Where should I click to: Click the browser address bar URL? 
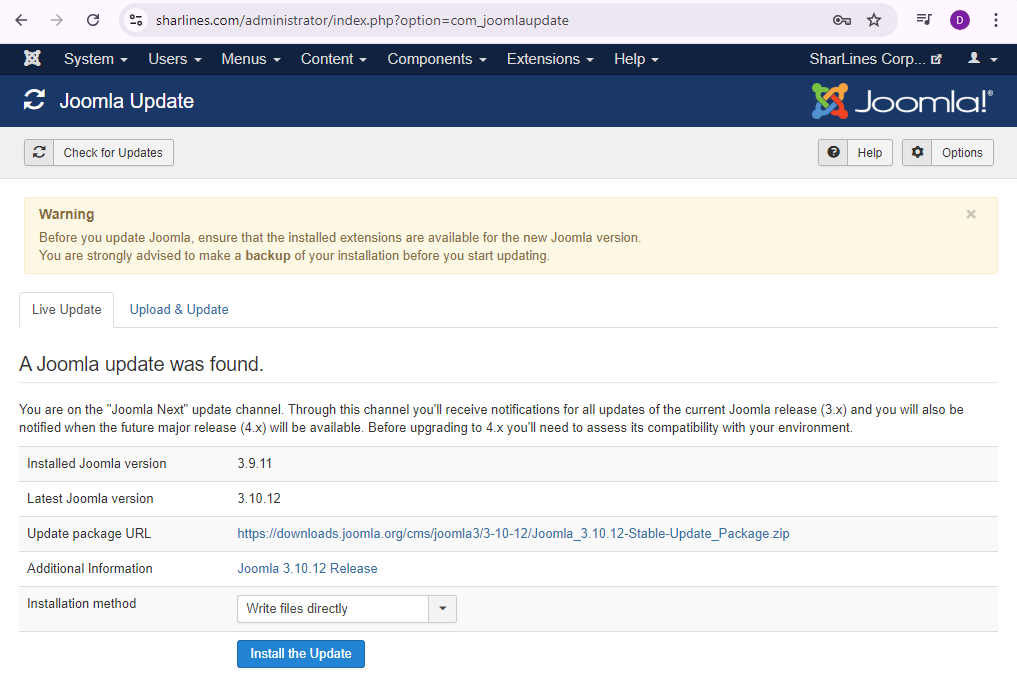click(362, 20)
